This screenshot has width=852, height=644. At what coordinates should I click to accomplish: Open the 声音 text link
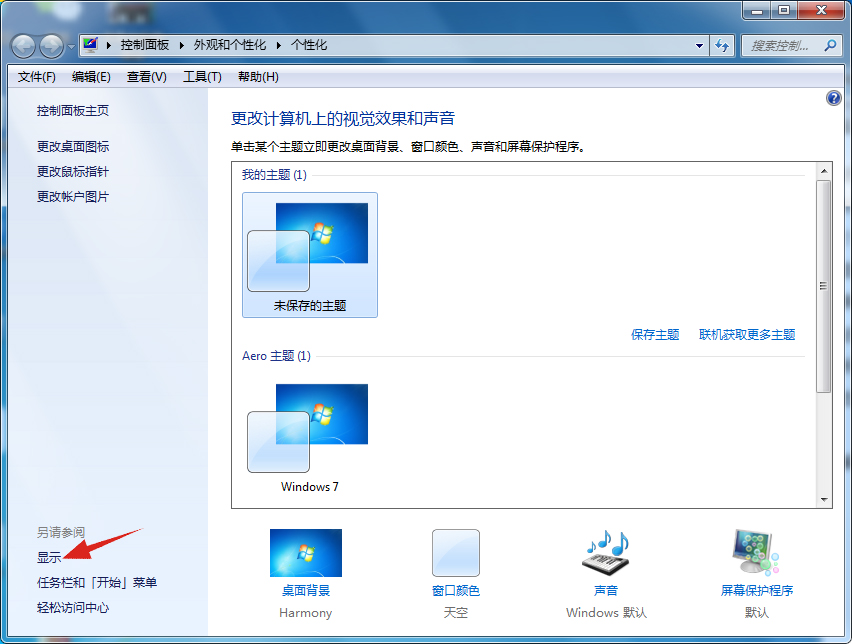[606, 591]
